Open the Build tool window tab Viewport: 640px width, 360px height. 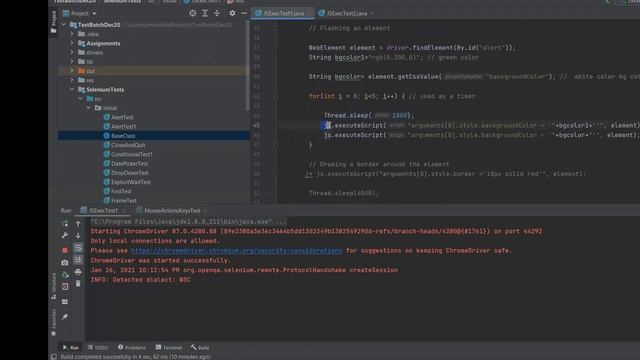point(200,348)
